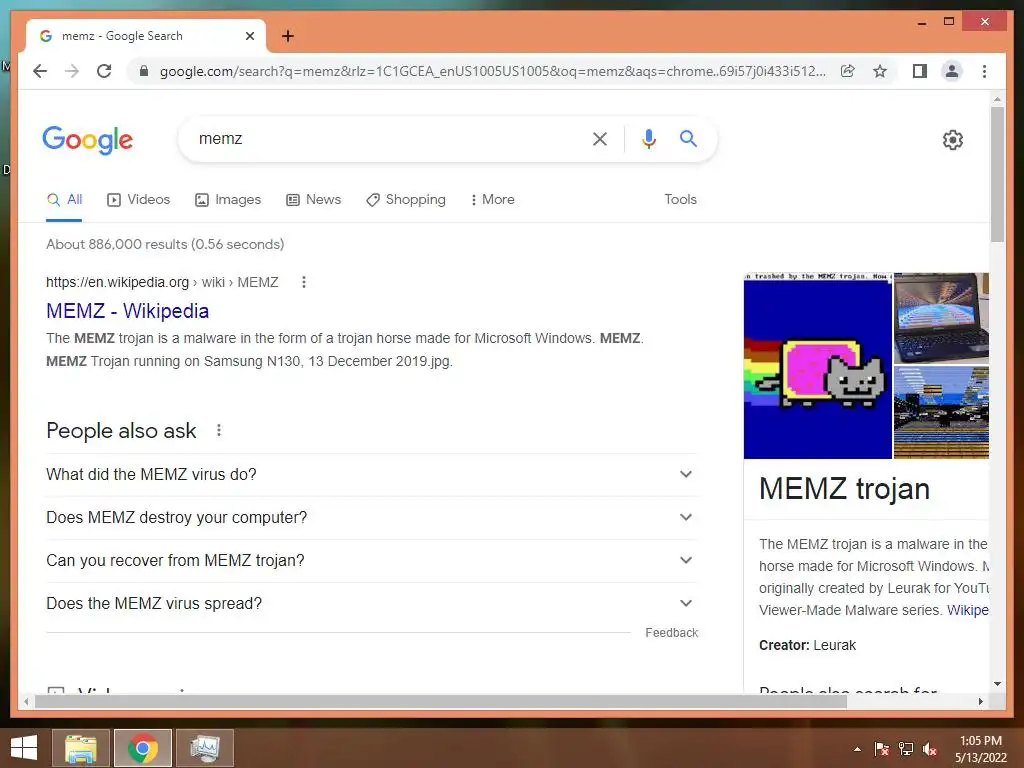Image resolution: width=1024 pixels, height=768 pixels.
Task: Click the horizontal scrollbar thumb
Action: point(441,701)
